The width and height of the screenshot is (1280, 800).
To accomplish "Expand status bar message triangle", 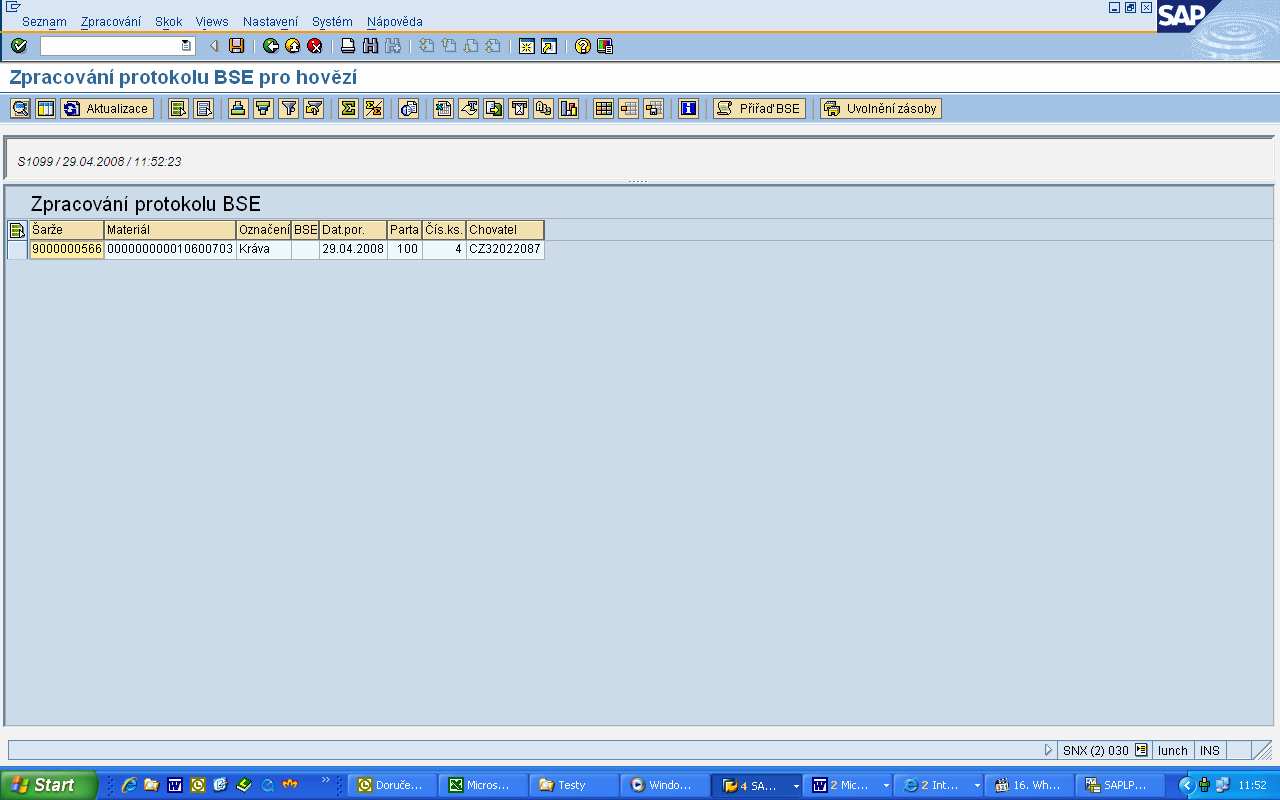I will tap(1048, 750).
